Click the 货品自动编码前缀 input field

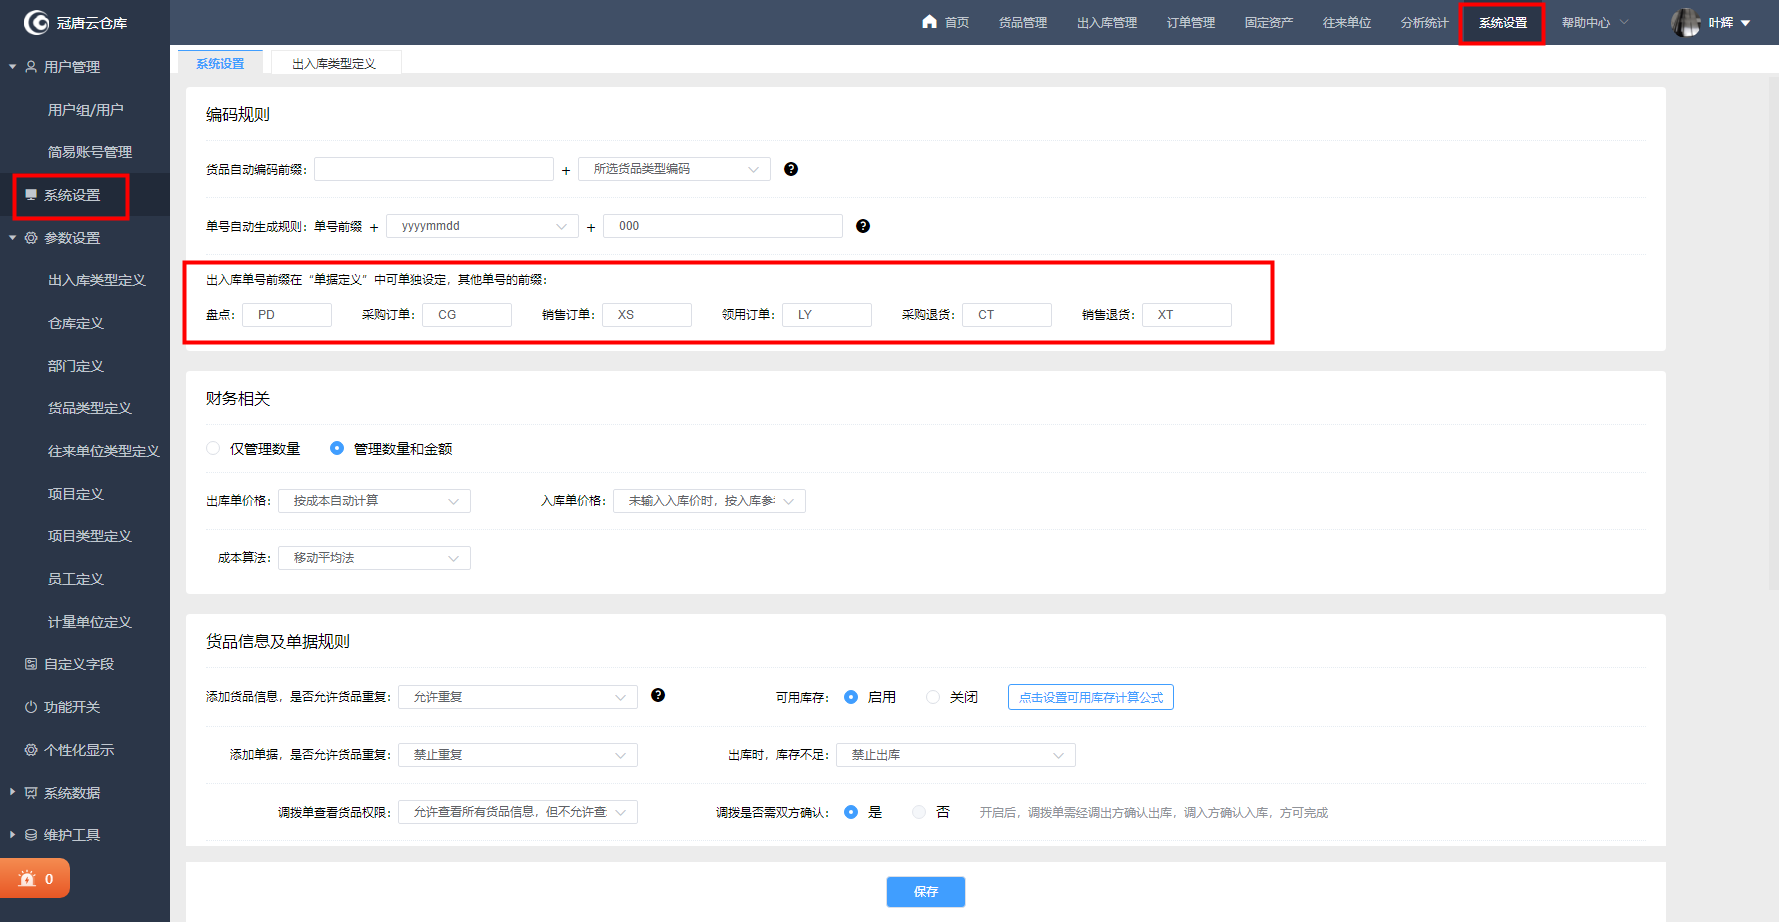pyautogui.click(x=434, y=169)
